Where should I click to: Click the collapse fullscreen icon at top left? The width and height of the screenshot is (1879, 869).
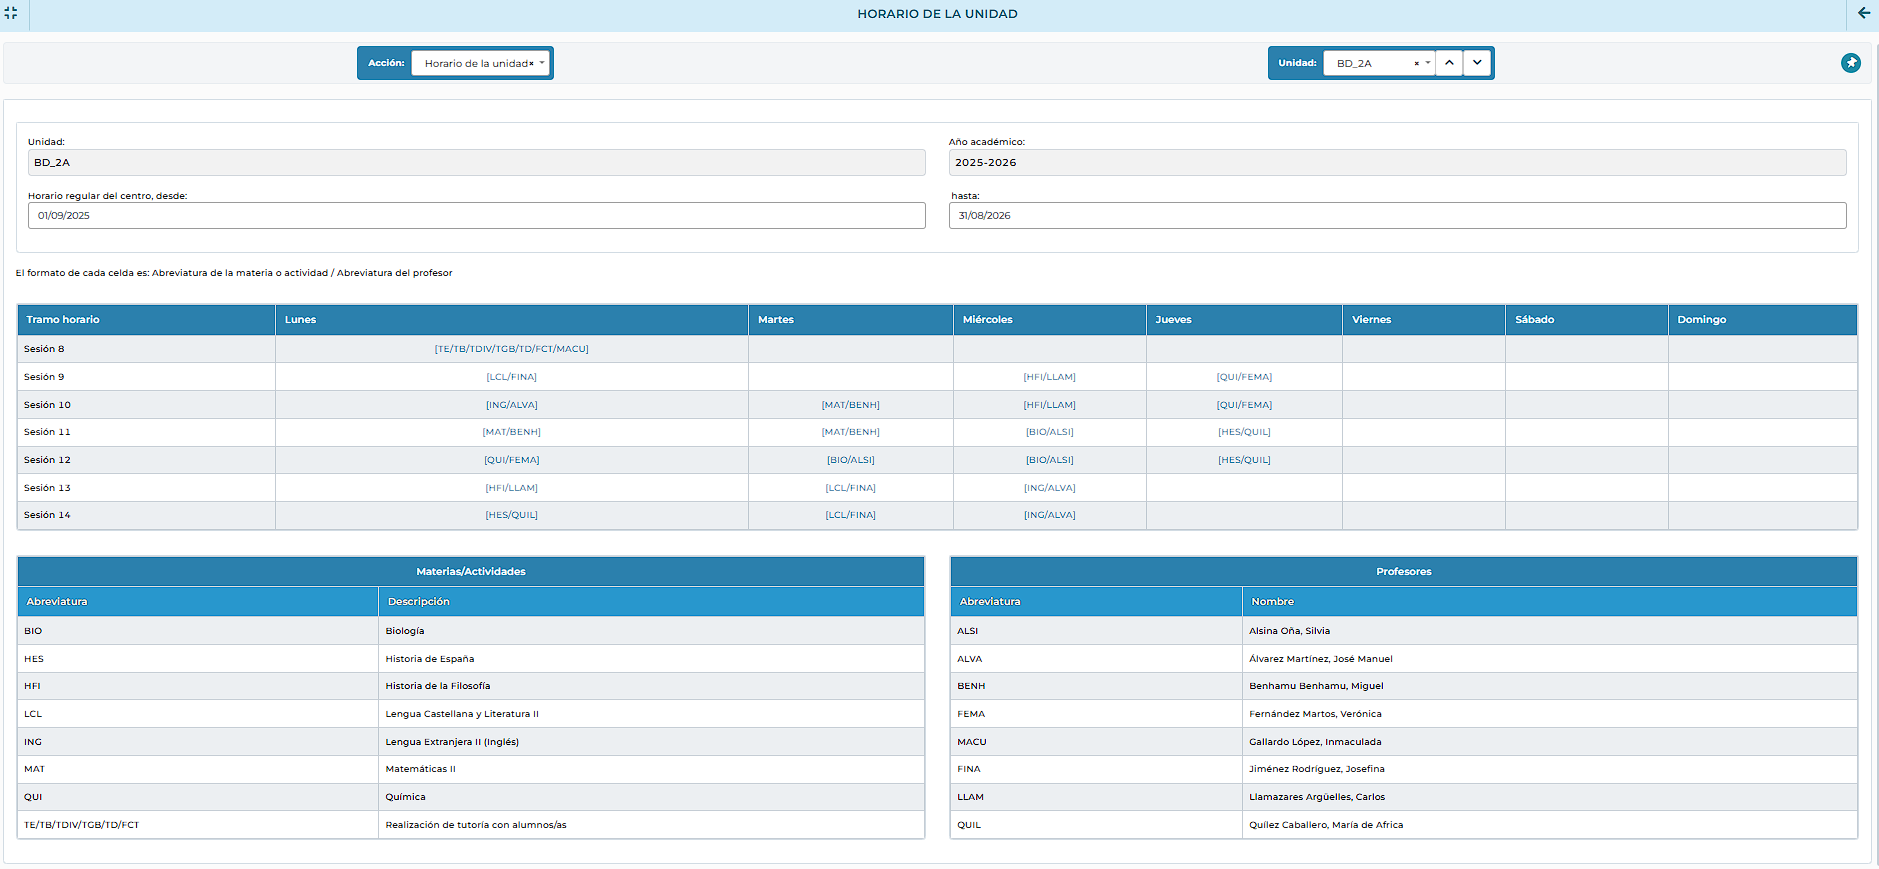[11, 13]
